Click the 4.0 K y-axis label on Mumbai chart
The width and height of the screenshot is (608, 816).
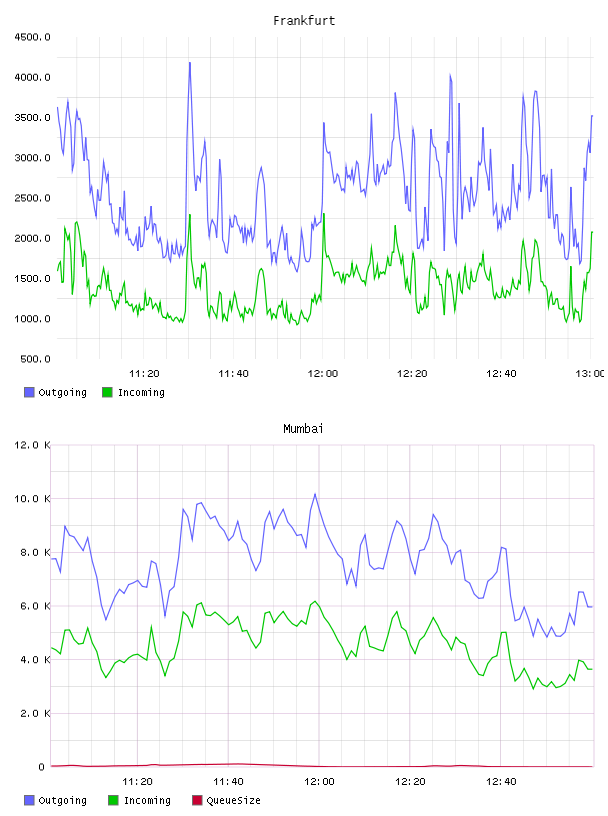[x=36, y=659]
